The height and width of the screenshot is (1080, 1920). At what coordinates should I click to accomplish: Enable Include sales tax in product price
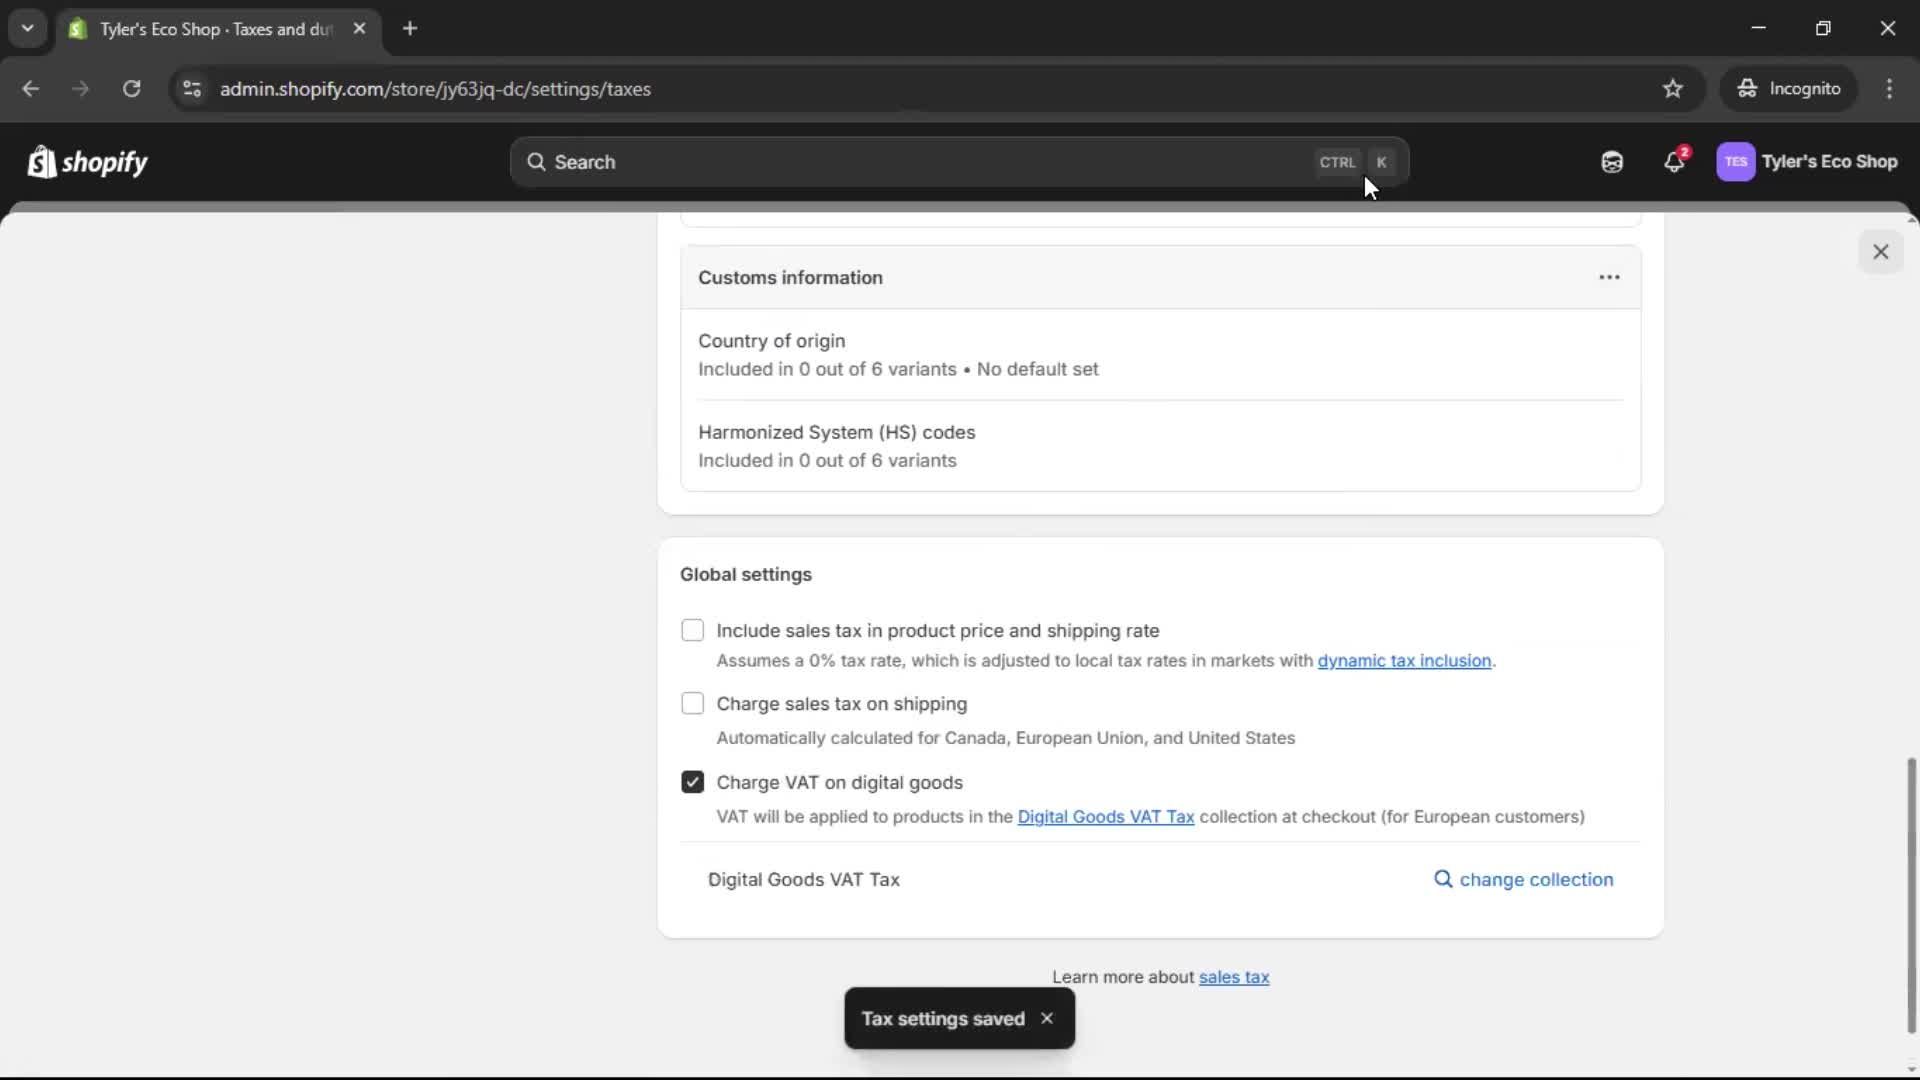(x=692, y=630)
